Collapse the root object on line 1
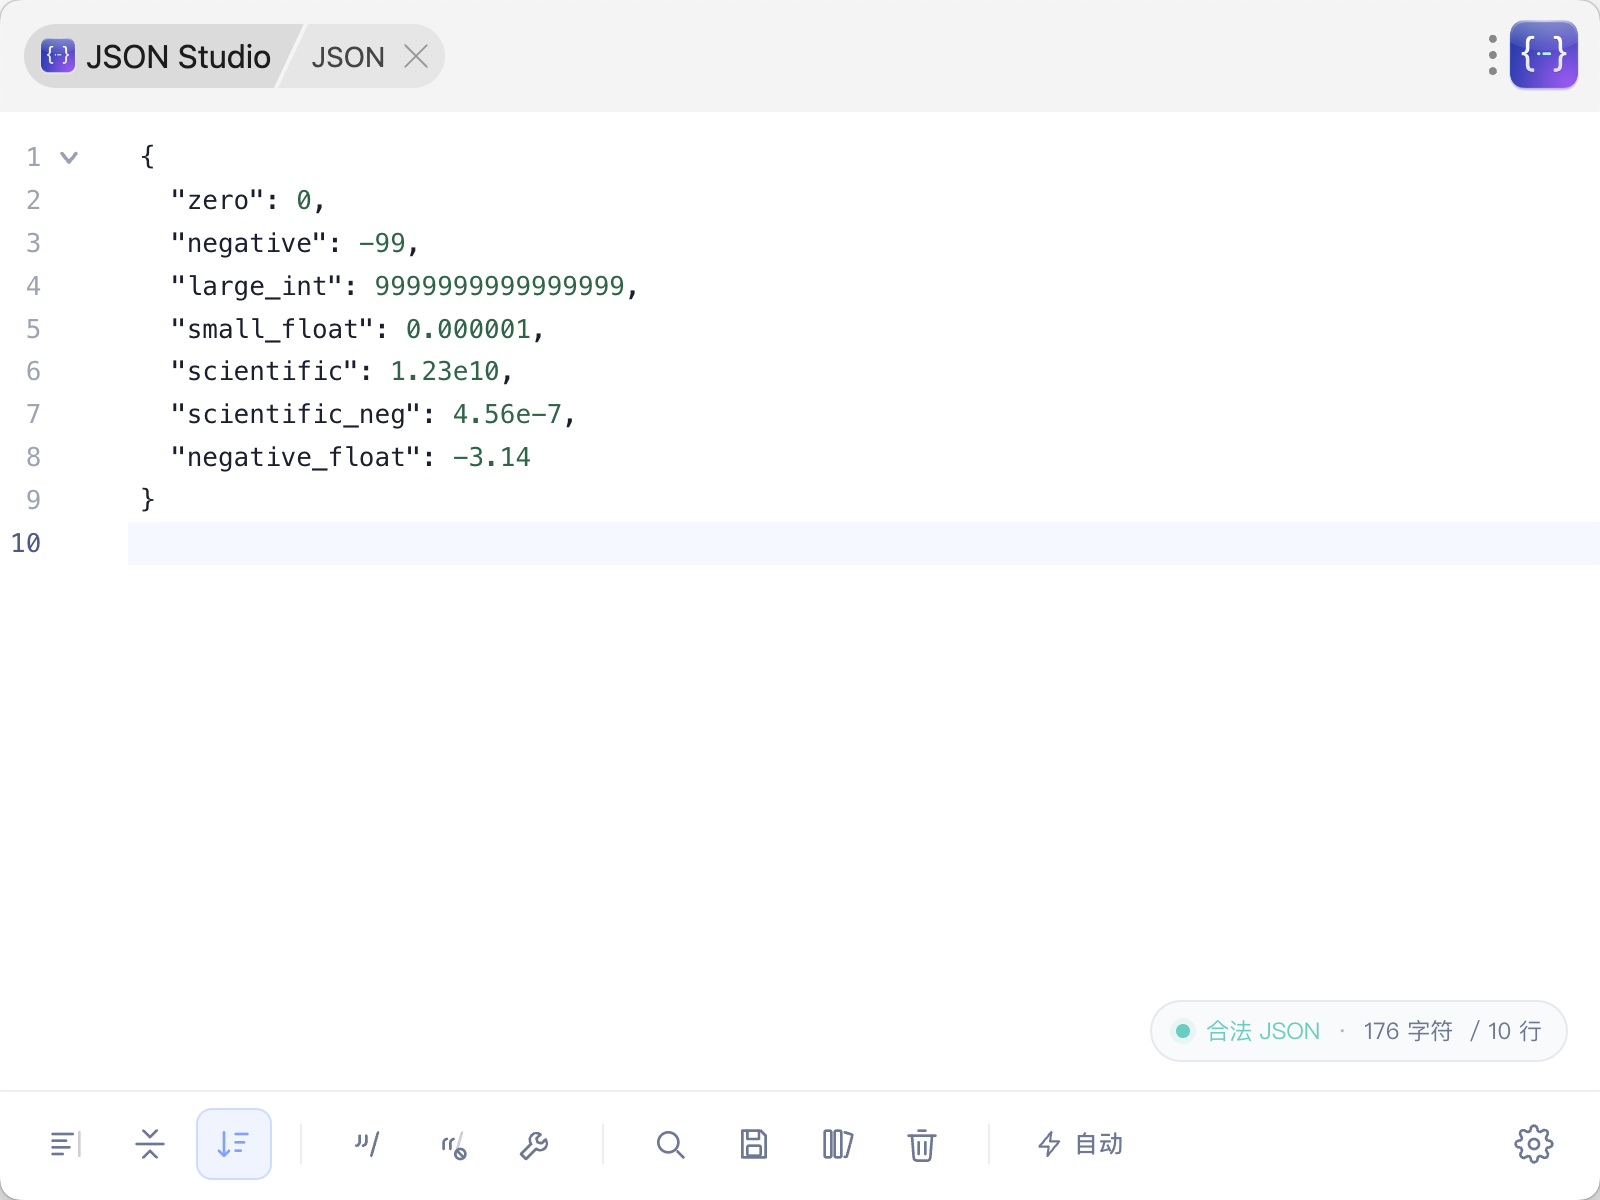Image resolution: width=1600 pixels, height=1200 pixels. [69, 157]
